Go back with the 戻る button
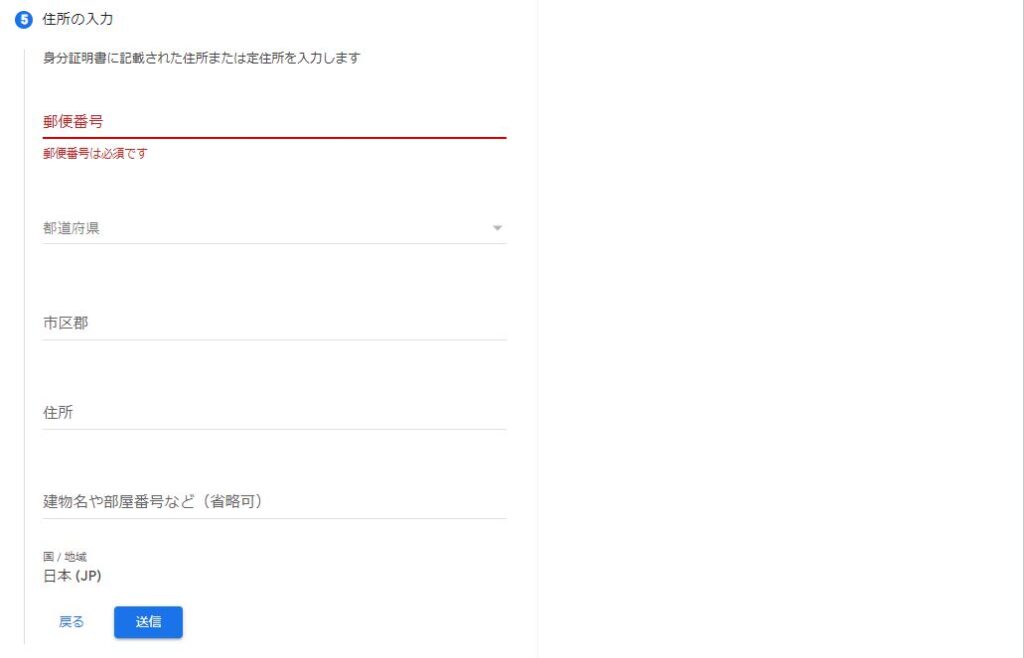Viewport: 1024px width, 658px height. pos(71,622)
